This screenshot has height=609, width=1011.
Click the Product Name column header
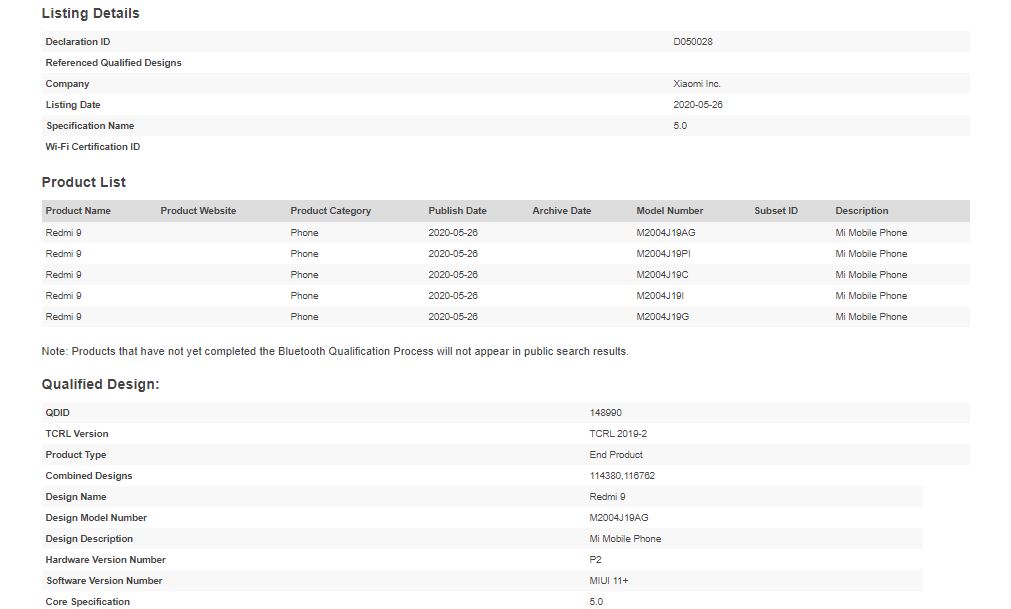[78, 211]
